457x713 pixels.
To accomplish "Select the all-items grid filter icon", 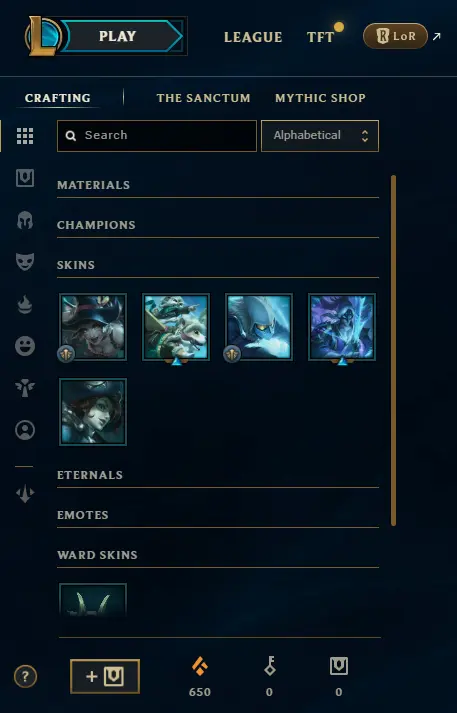I will pyautogui.click(x=25, y=136).
